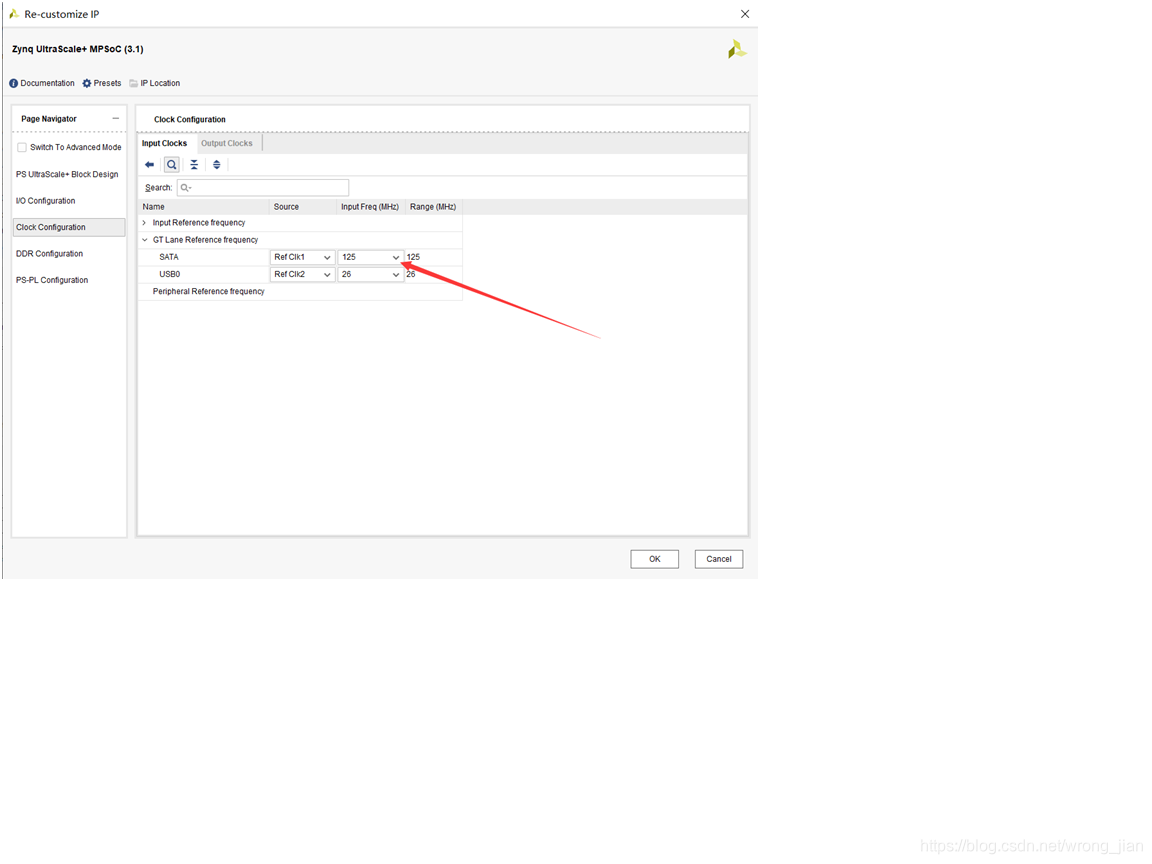Click USB0 range value 26

411,274
